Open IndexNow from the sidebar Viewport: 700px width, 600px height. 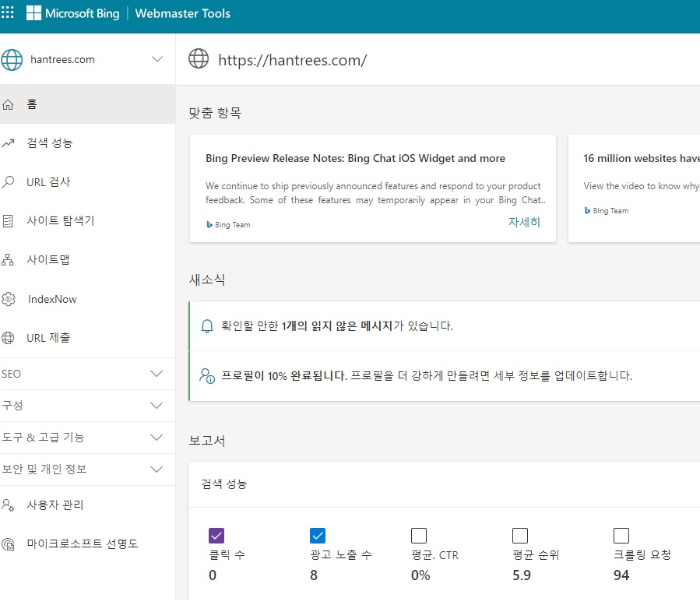point(88,299)
